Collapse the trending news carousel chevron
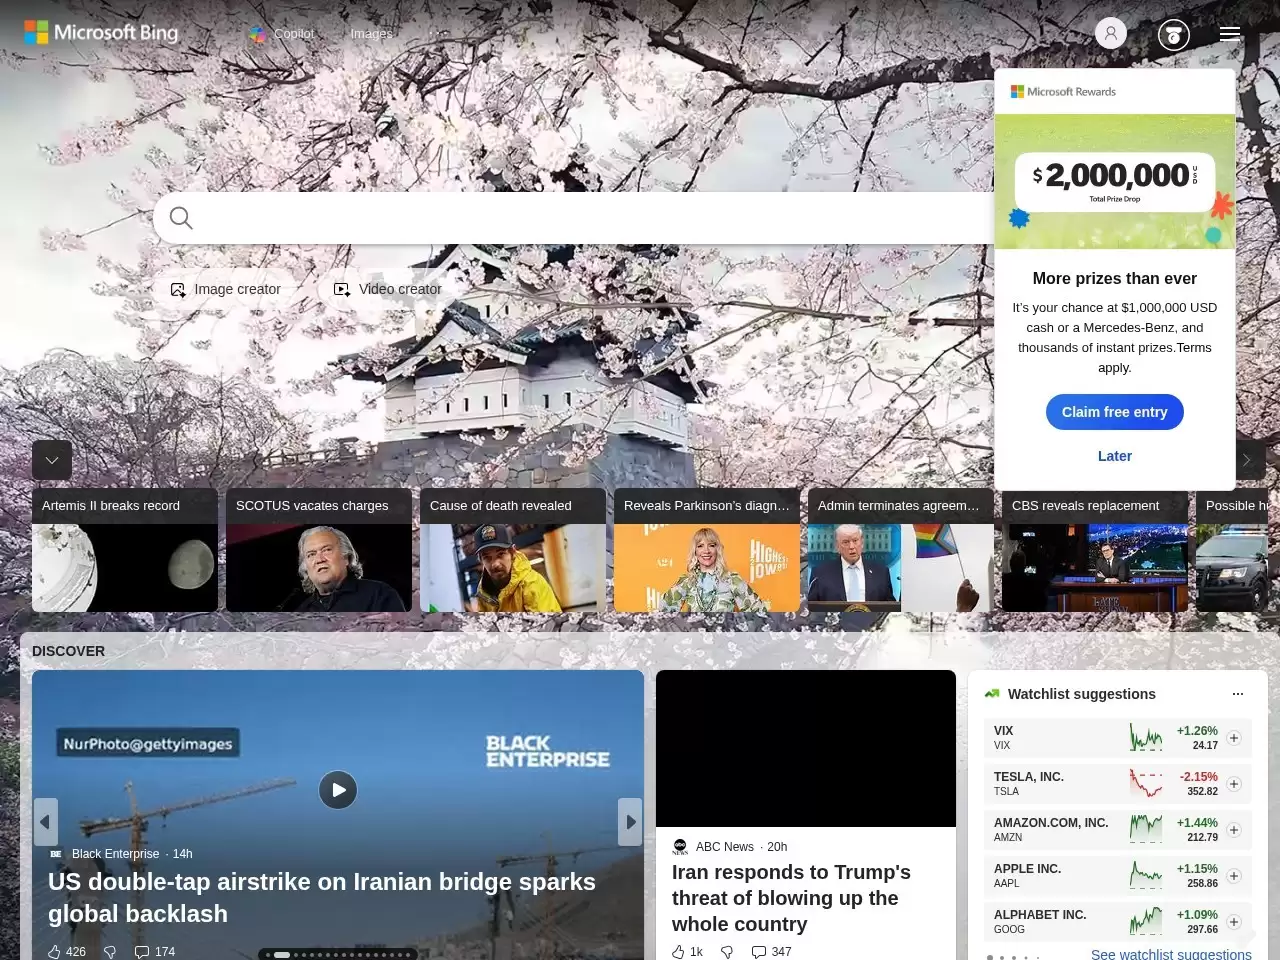The image size is (1280, 960). (52, 460)
